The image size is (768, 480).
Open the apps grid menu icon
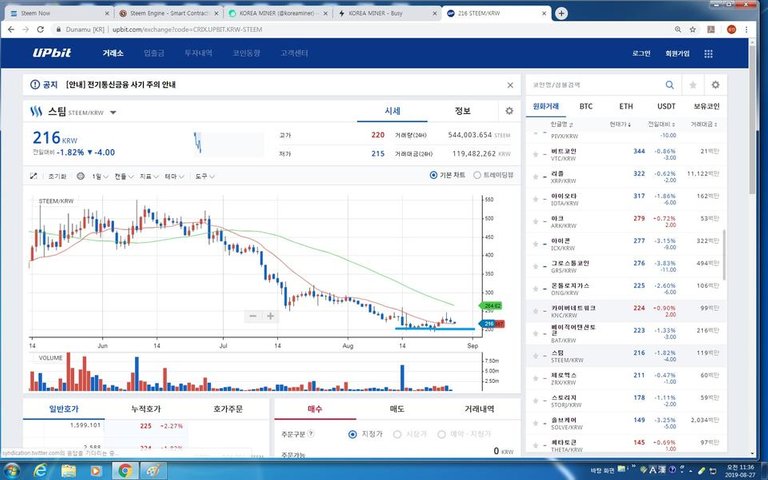coord(708,53)
